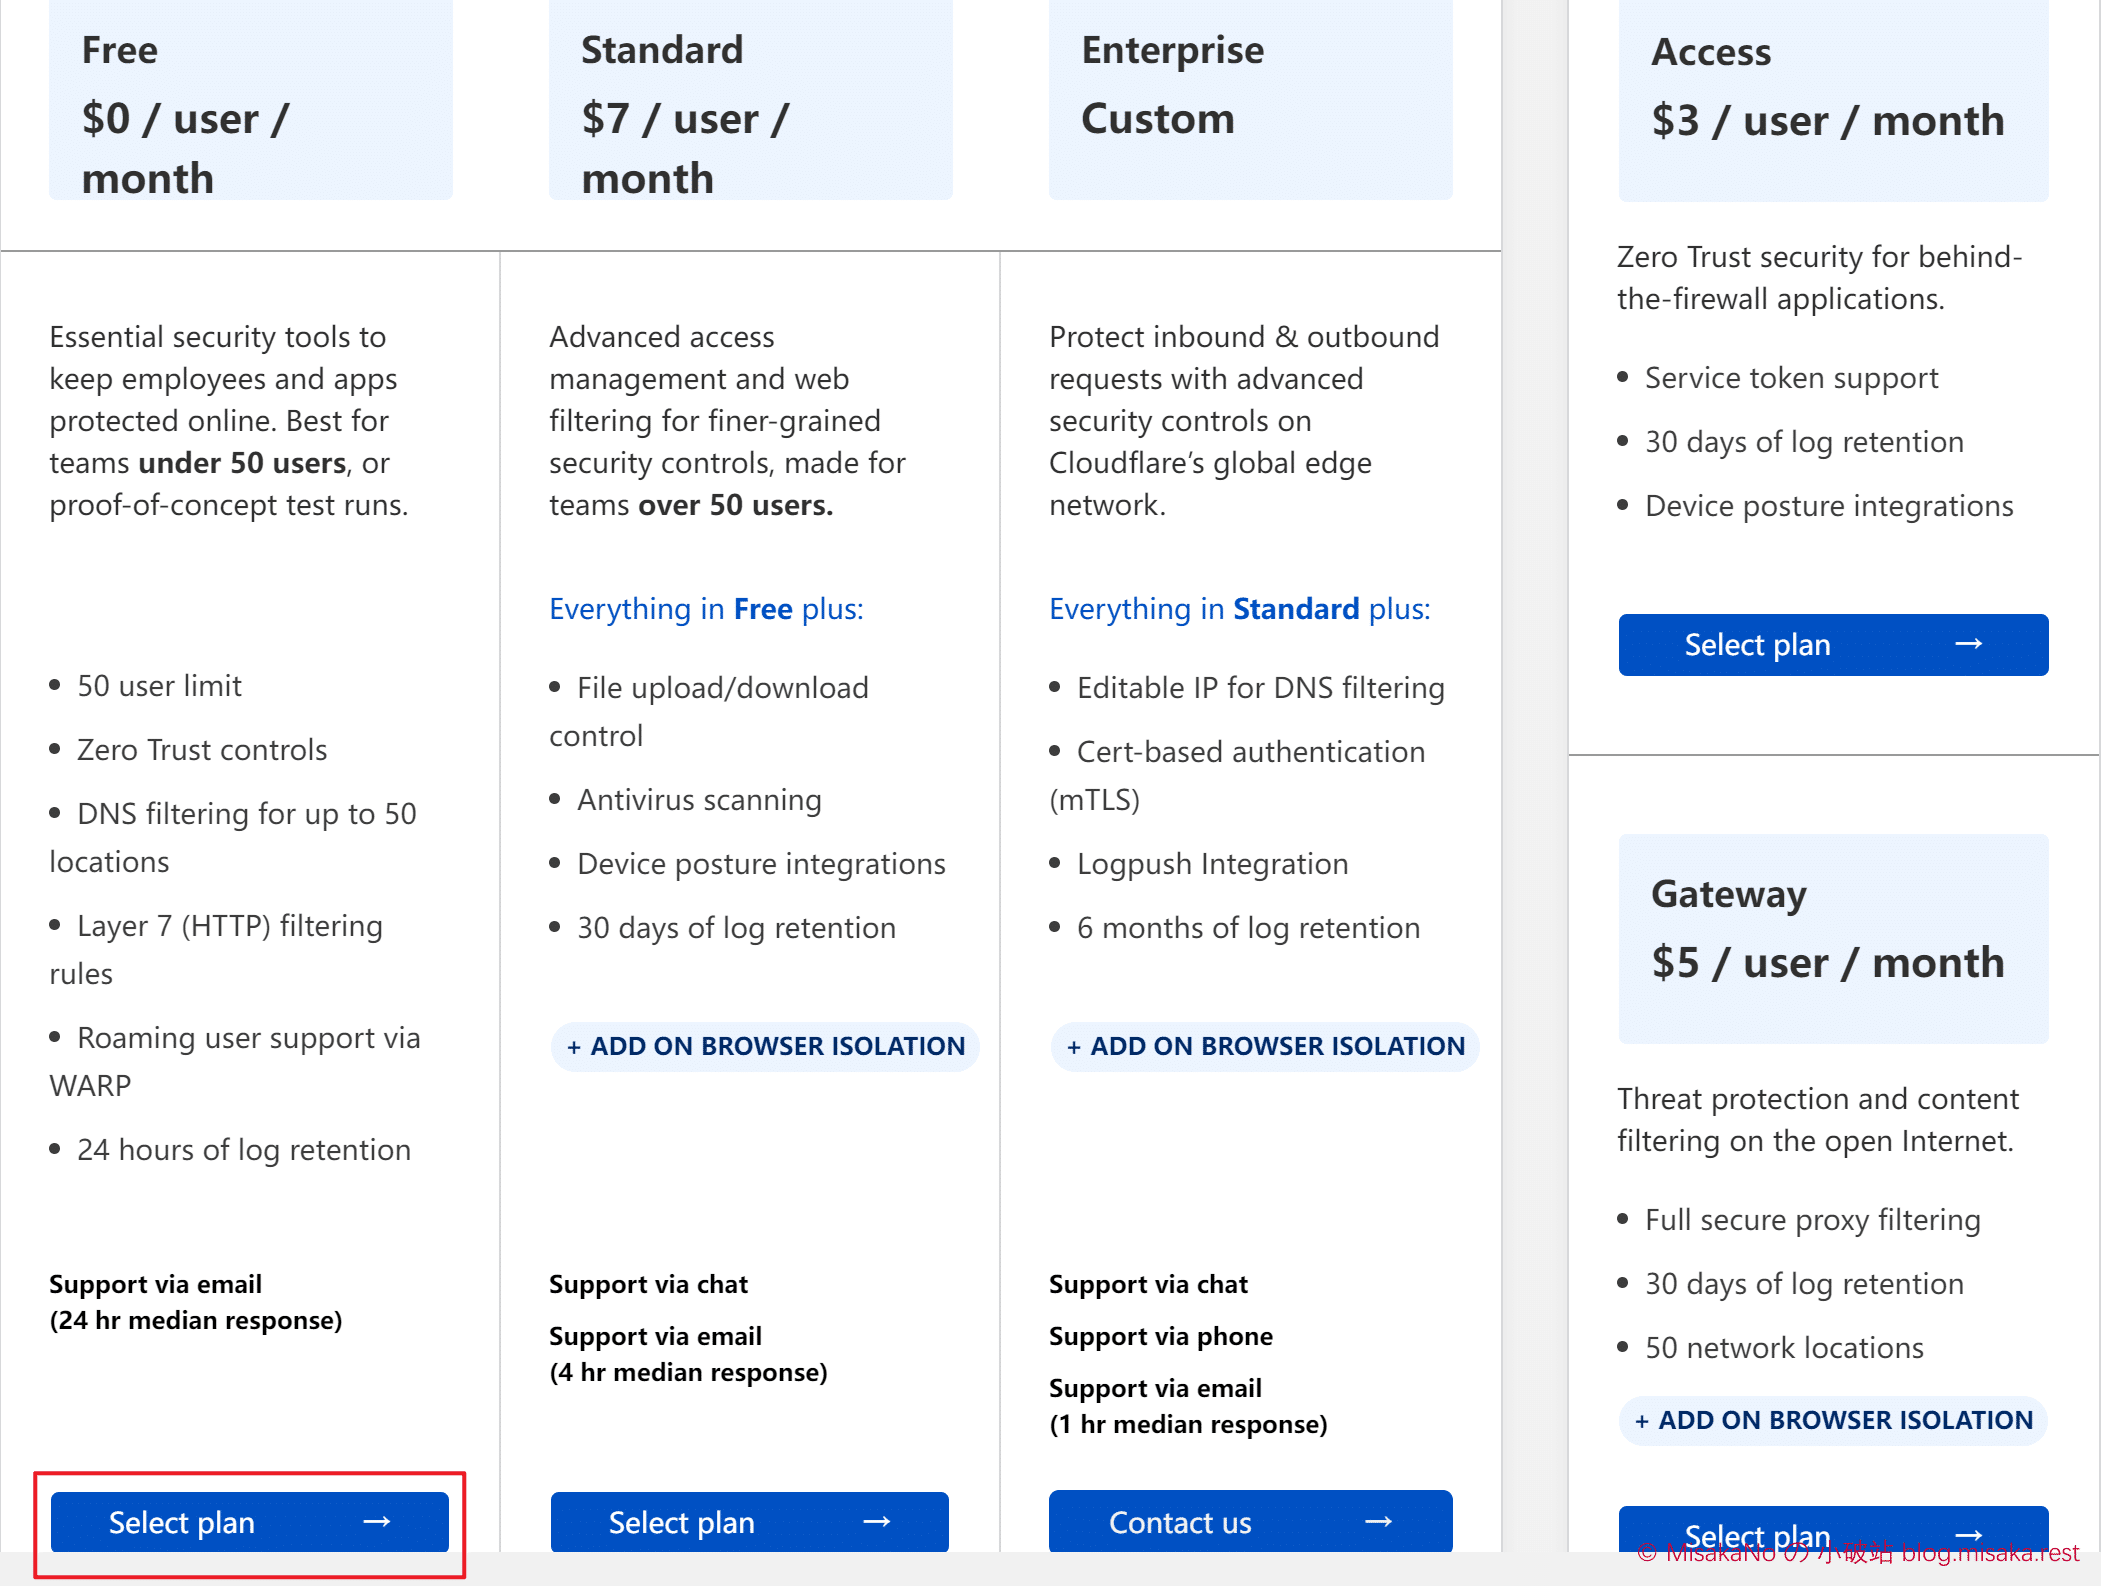Click the arrow icon beside Contact us
The height and width of the screenshot is (1586, 2101).
(x=1379, y=1522)
